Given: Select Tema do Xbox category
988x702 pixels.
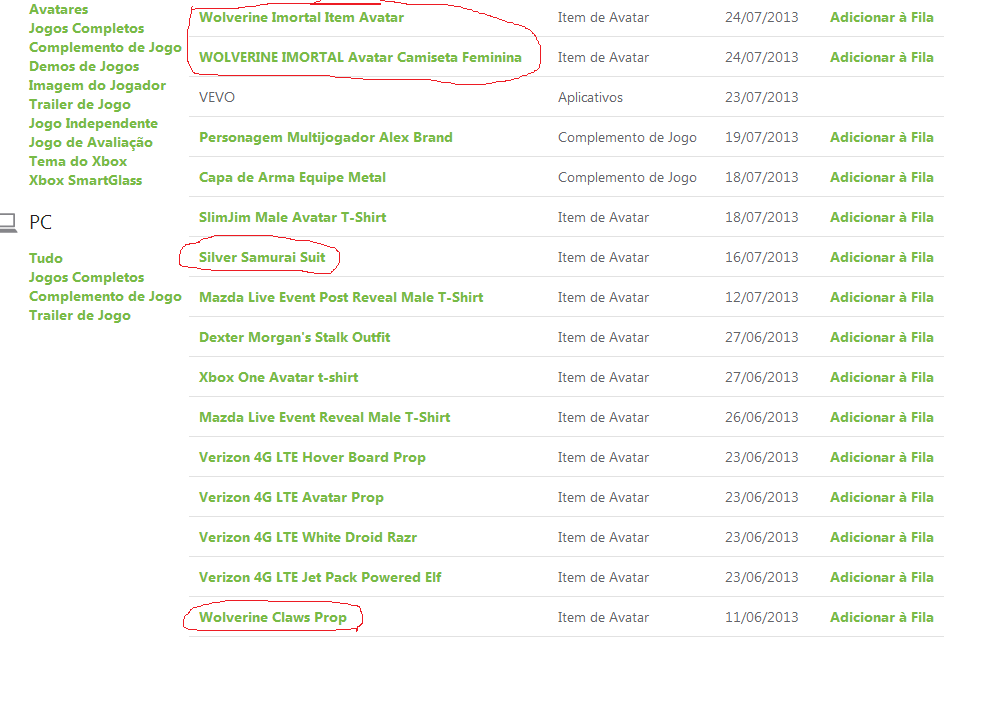Looking at the screenshot, I should (x=78, y=161).
